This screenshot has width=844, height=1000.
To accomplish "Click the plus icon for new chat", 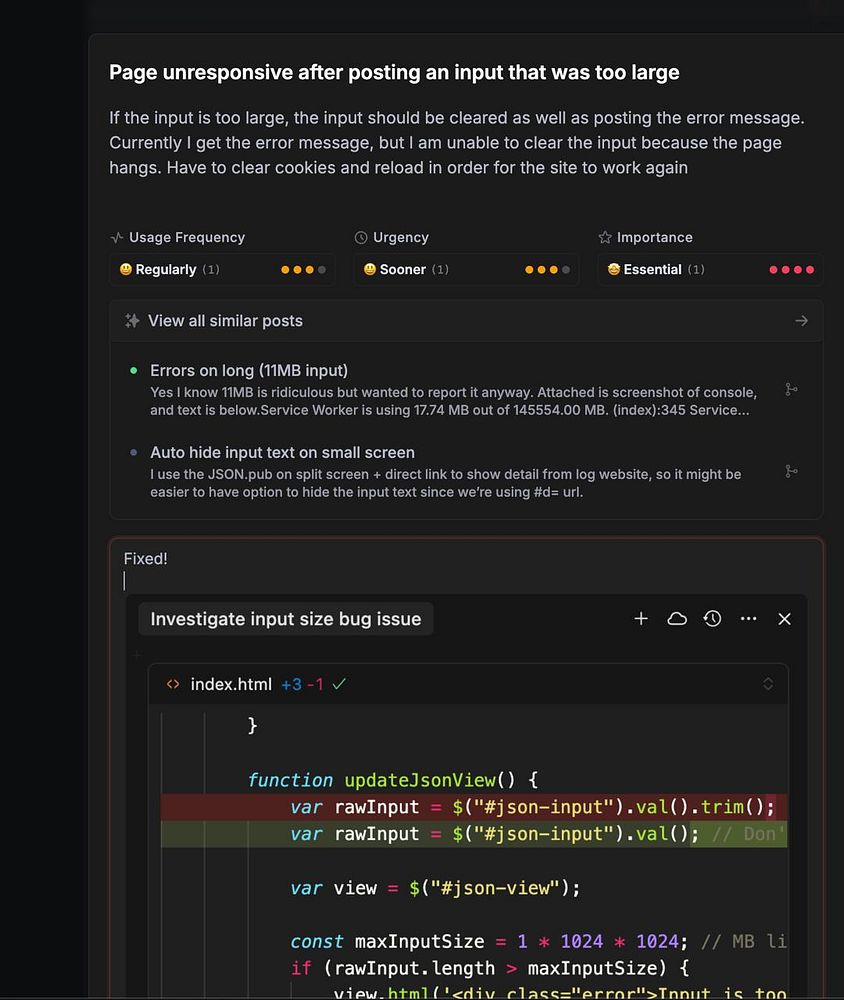I will coord(641,619).
